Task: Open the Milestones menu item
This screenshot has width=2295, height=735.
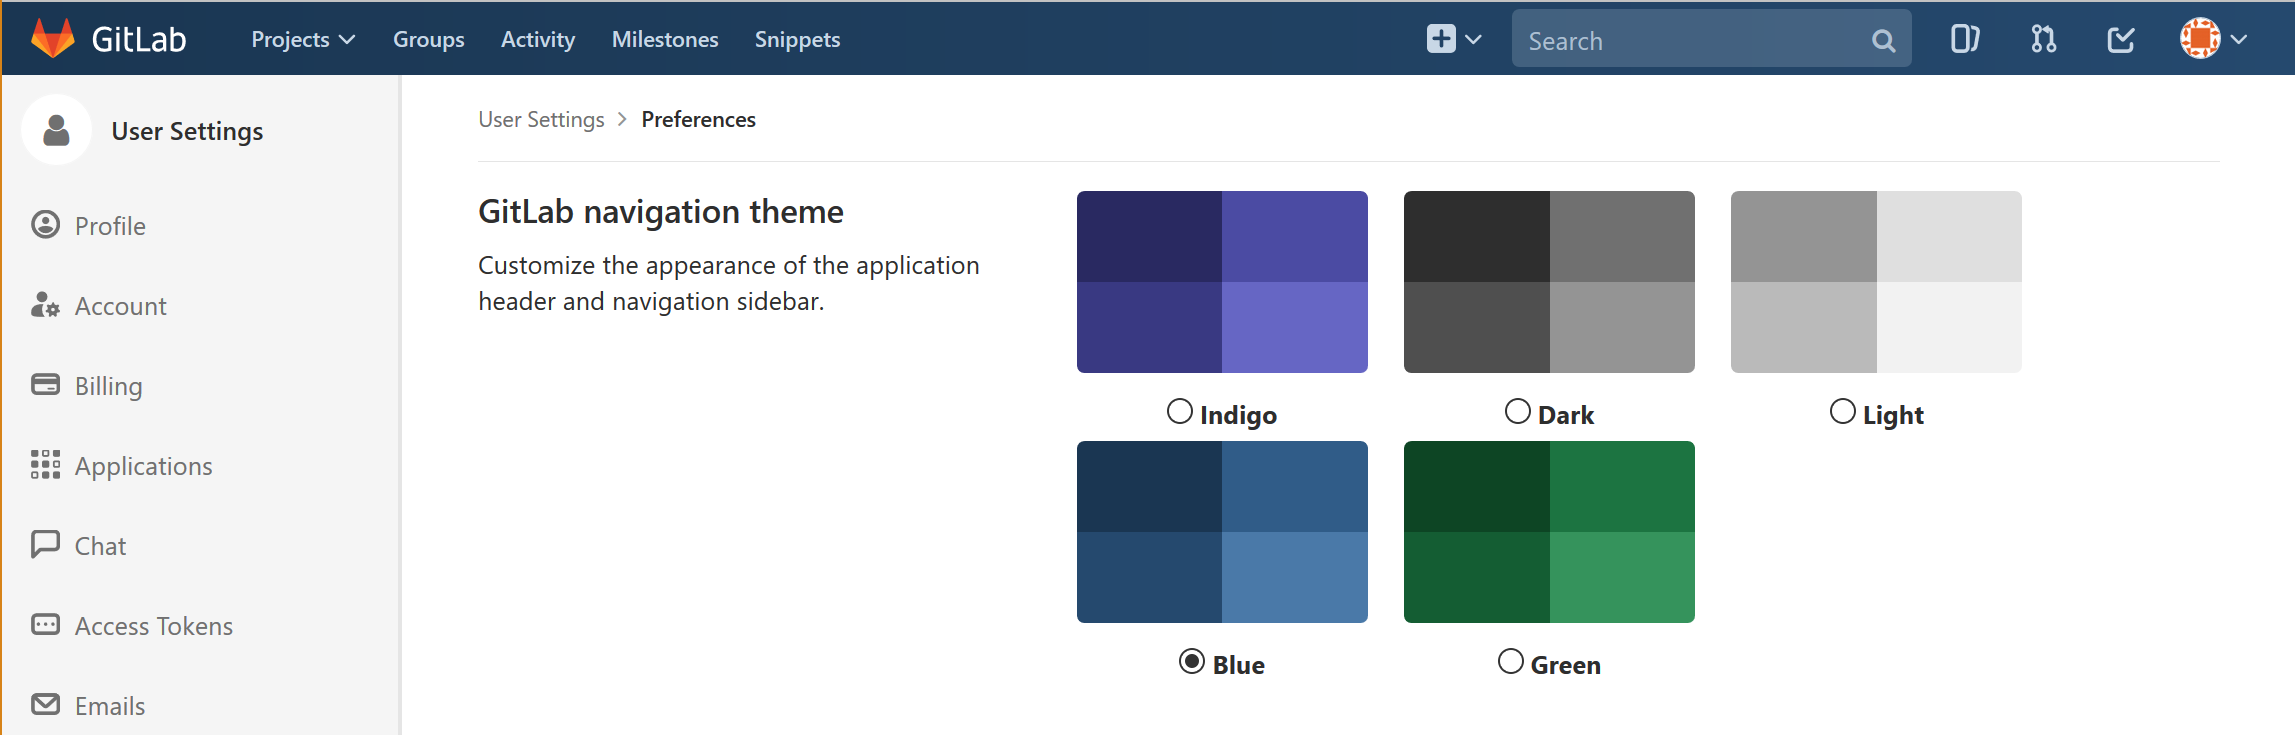Action: coord(665,40)
